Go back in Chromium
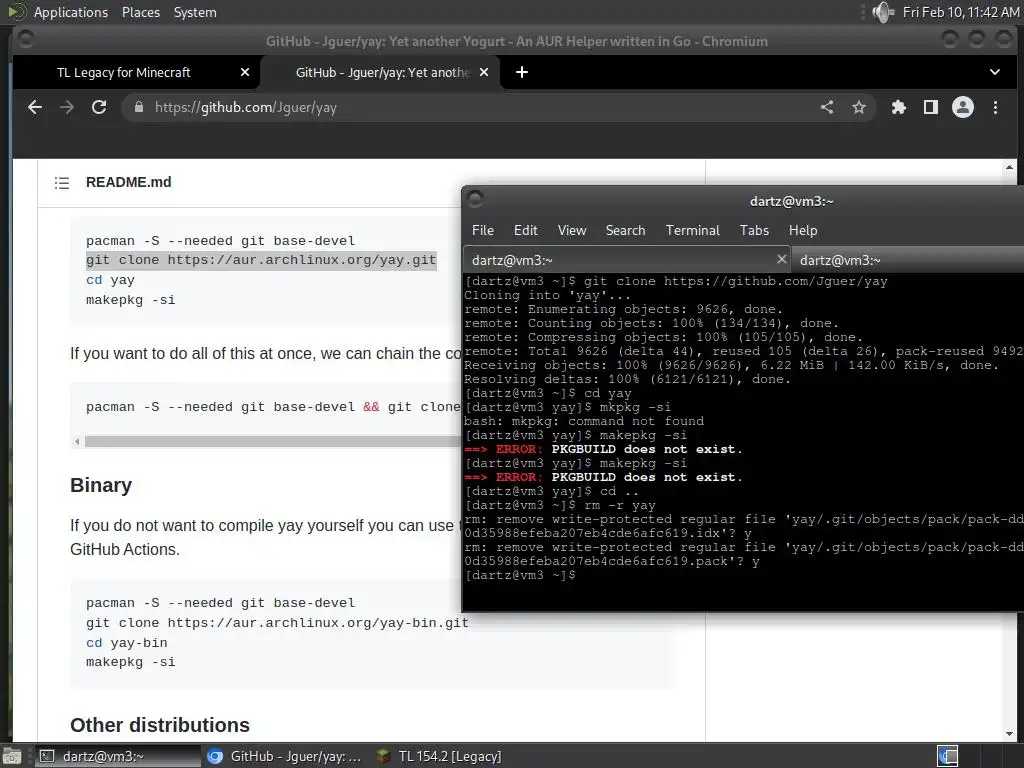Viewport: 1024px width, 768px height. point(35,107)
